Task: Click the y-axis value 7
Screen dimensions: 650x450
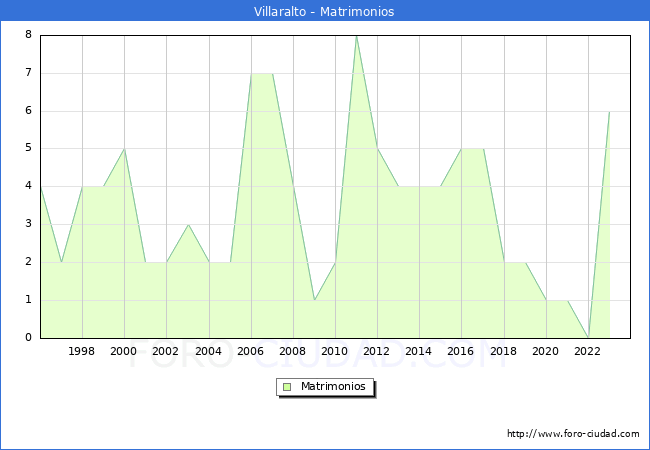Action: point(29,73)
